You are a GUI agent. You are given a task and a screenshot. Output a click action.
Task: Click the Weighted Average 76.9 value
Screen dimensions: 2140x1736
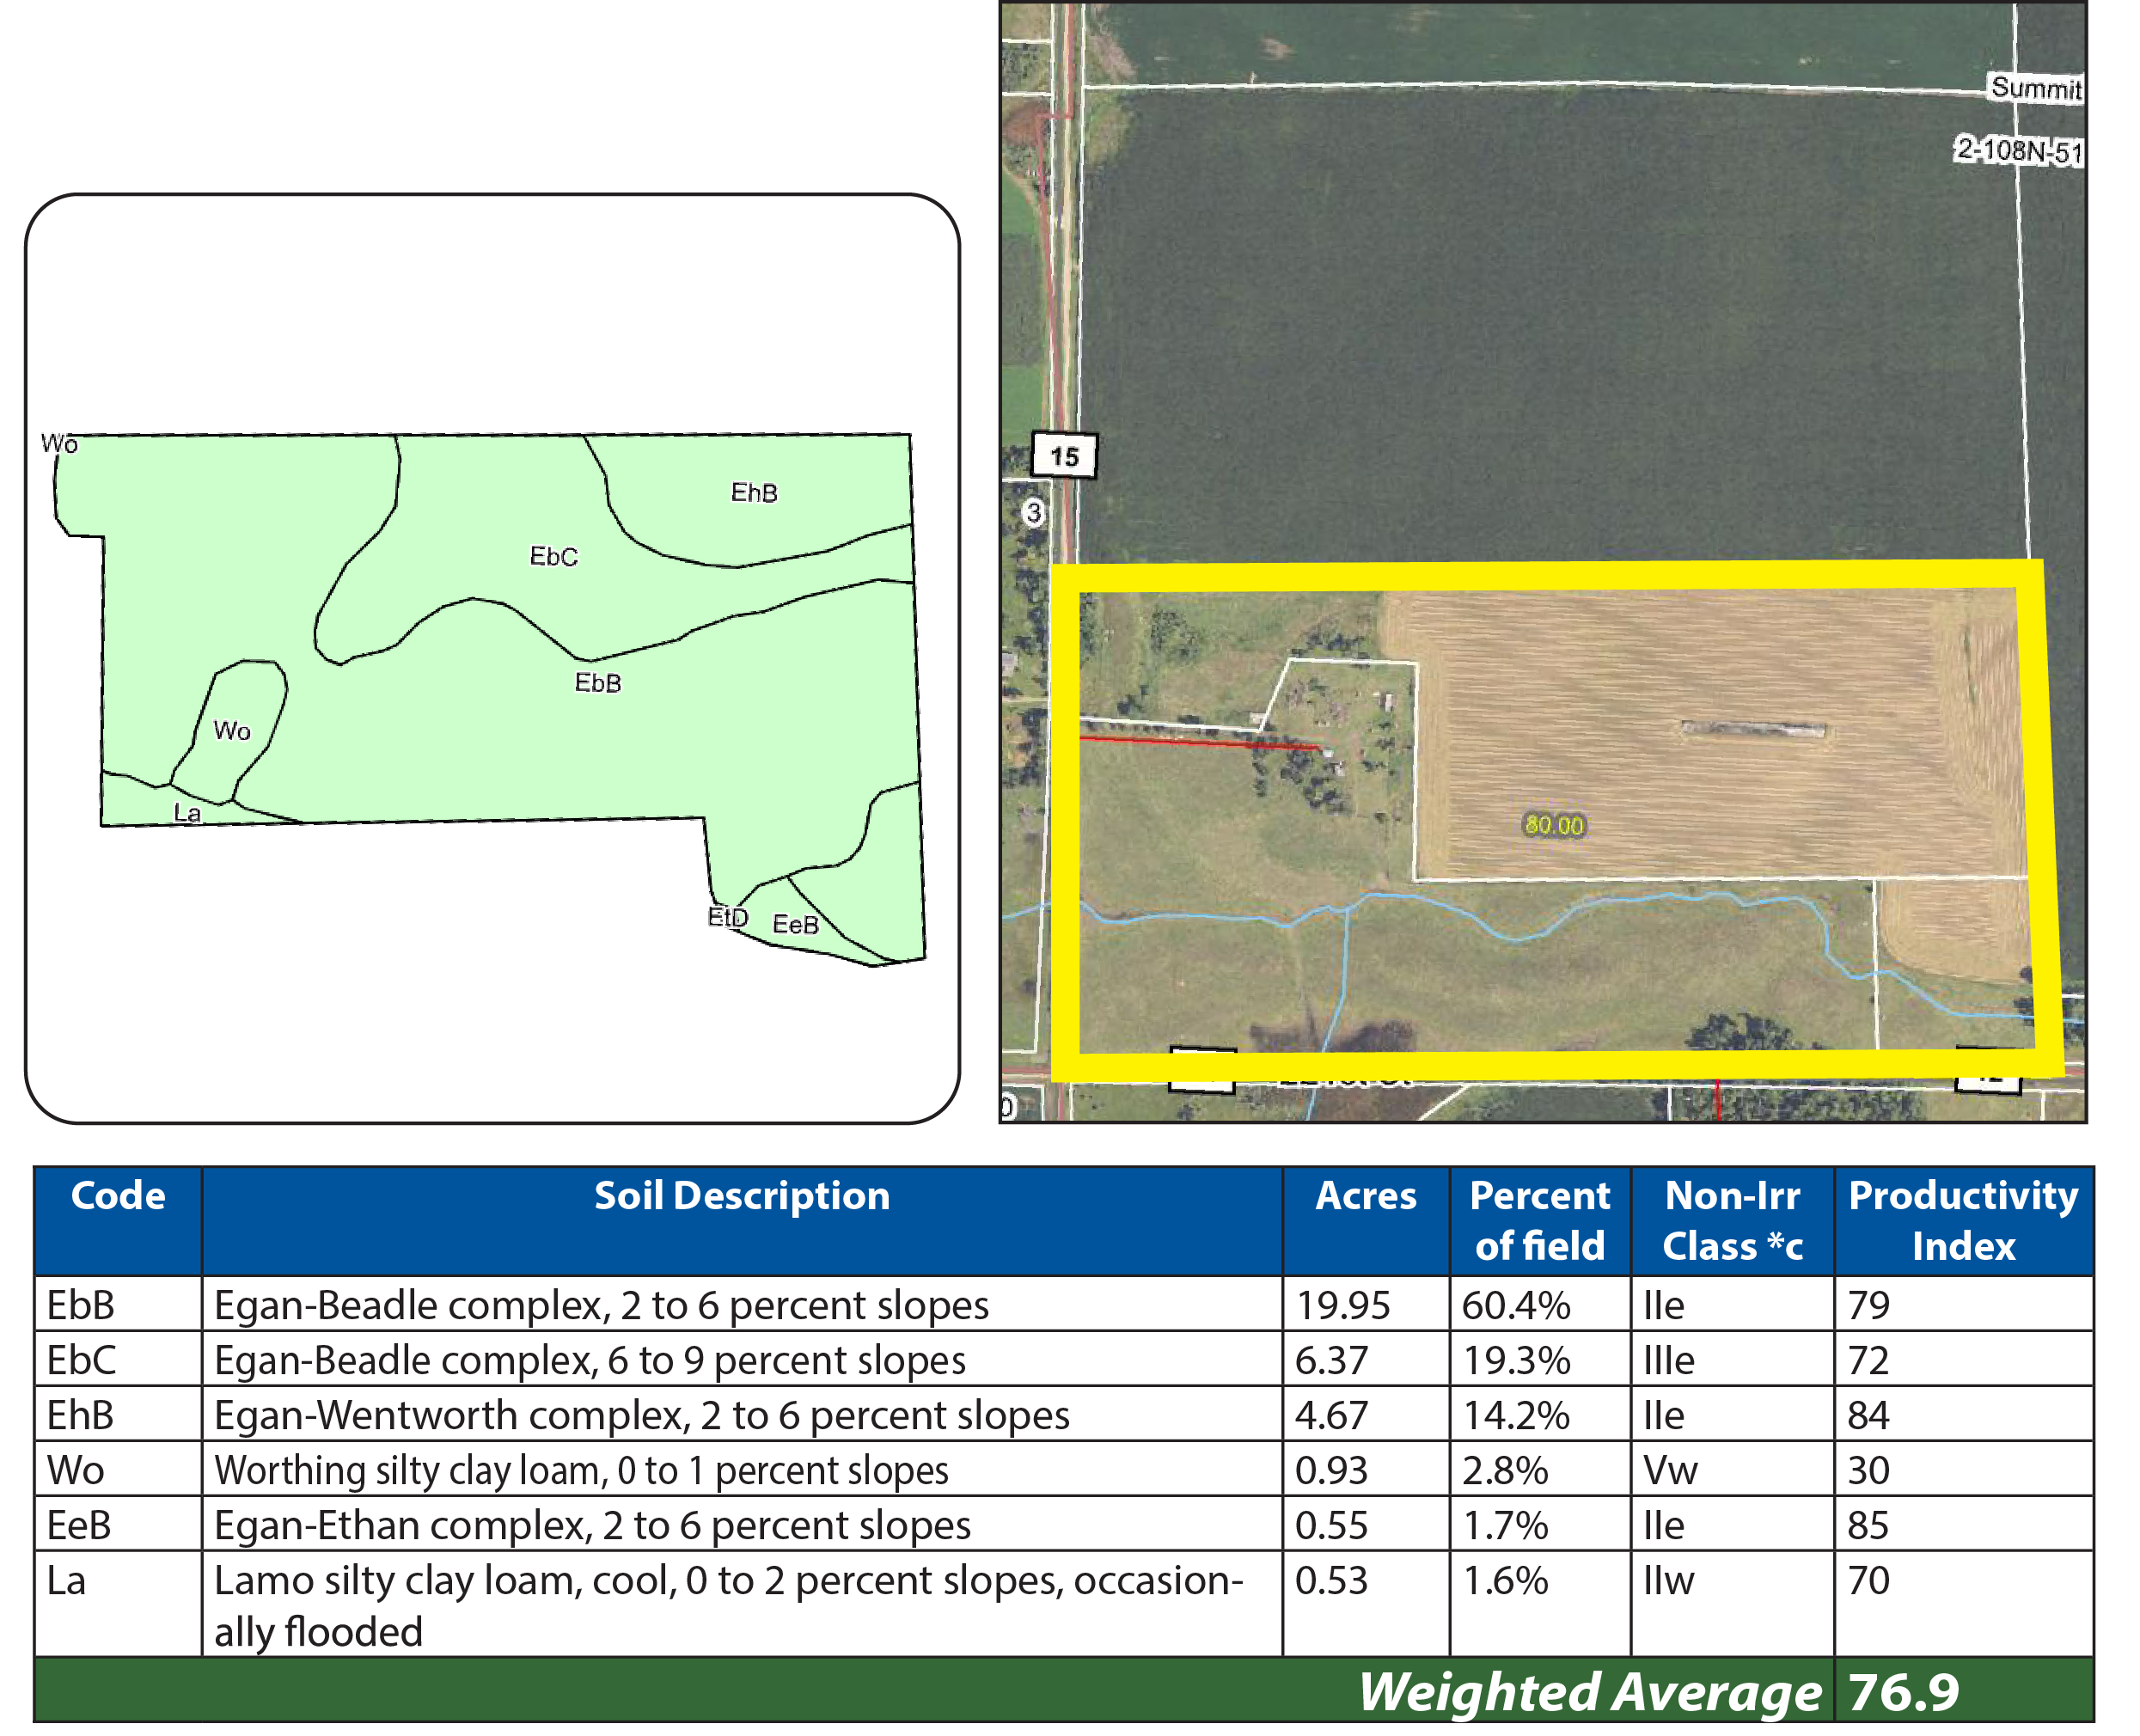click(1903, 1692)
